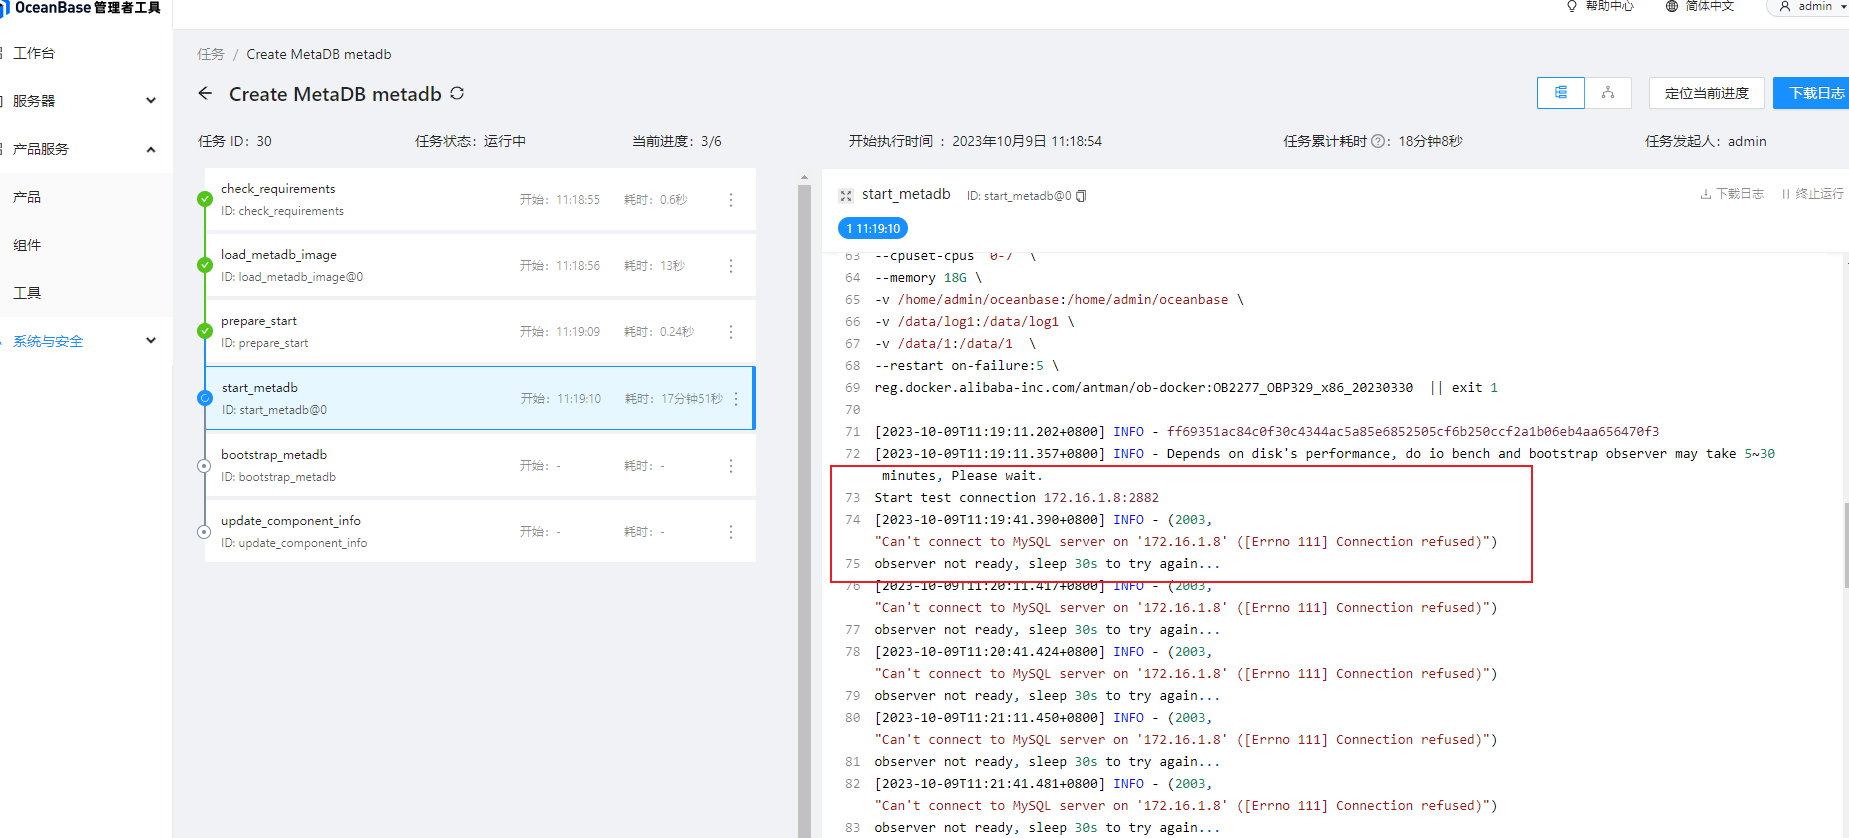This screenshot has width=1849, height=838.
Task: Select the load_metadb_image task row
Action: point(480,266)
